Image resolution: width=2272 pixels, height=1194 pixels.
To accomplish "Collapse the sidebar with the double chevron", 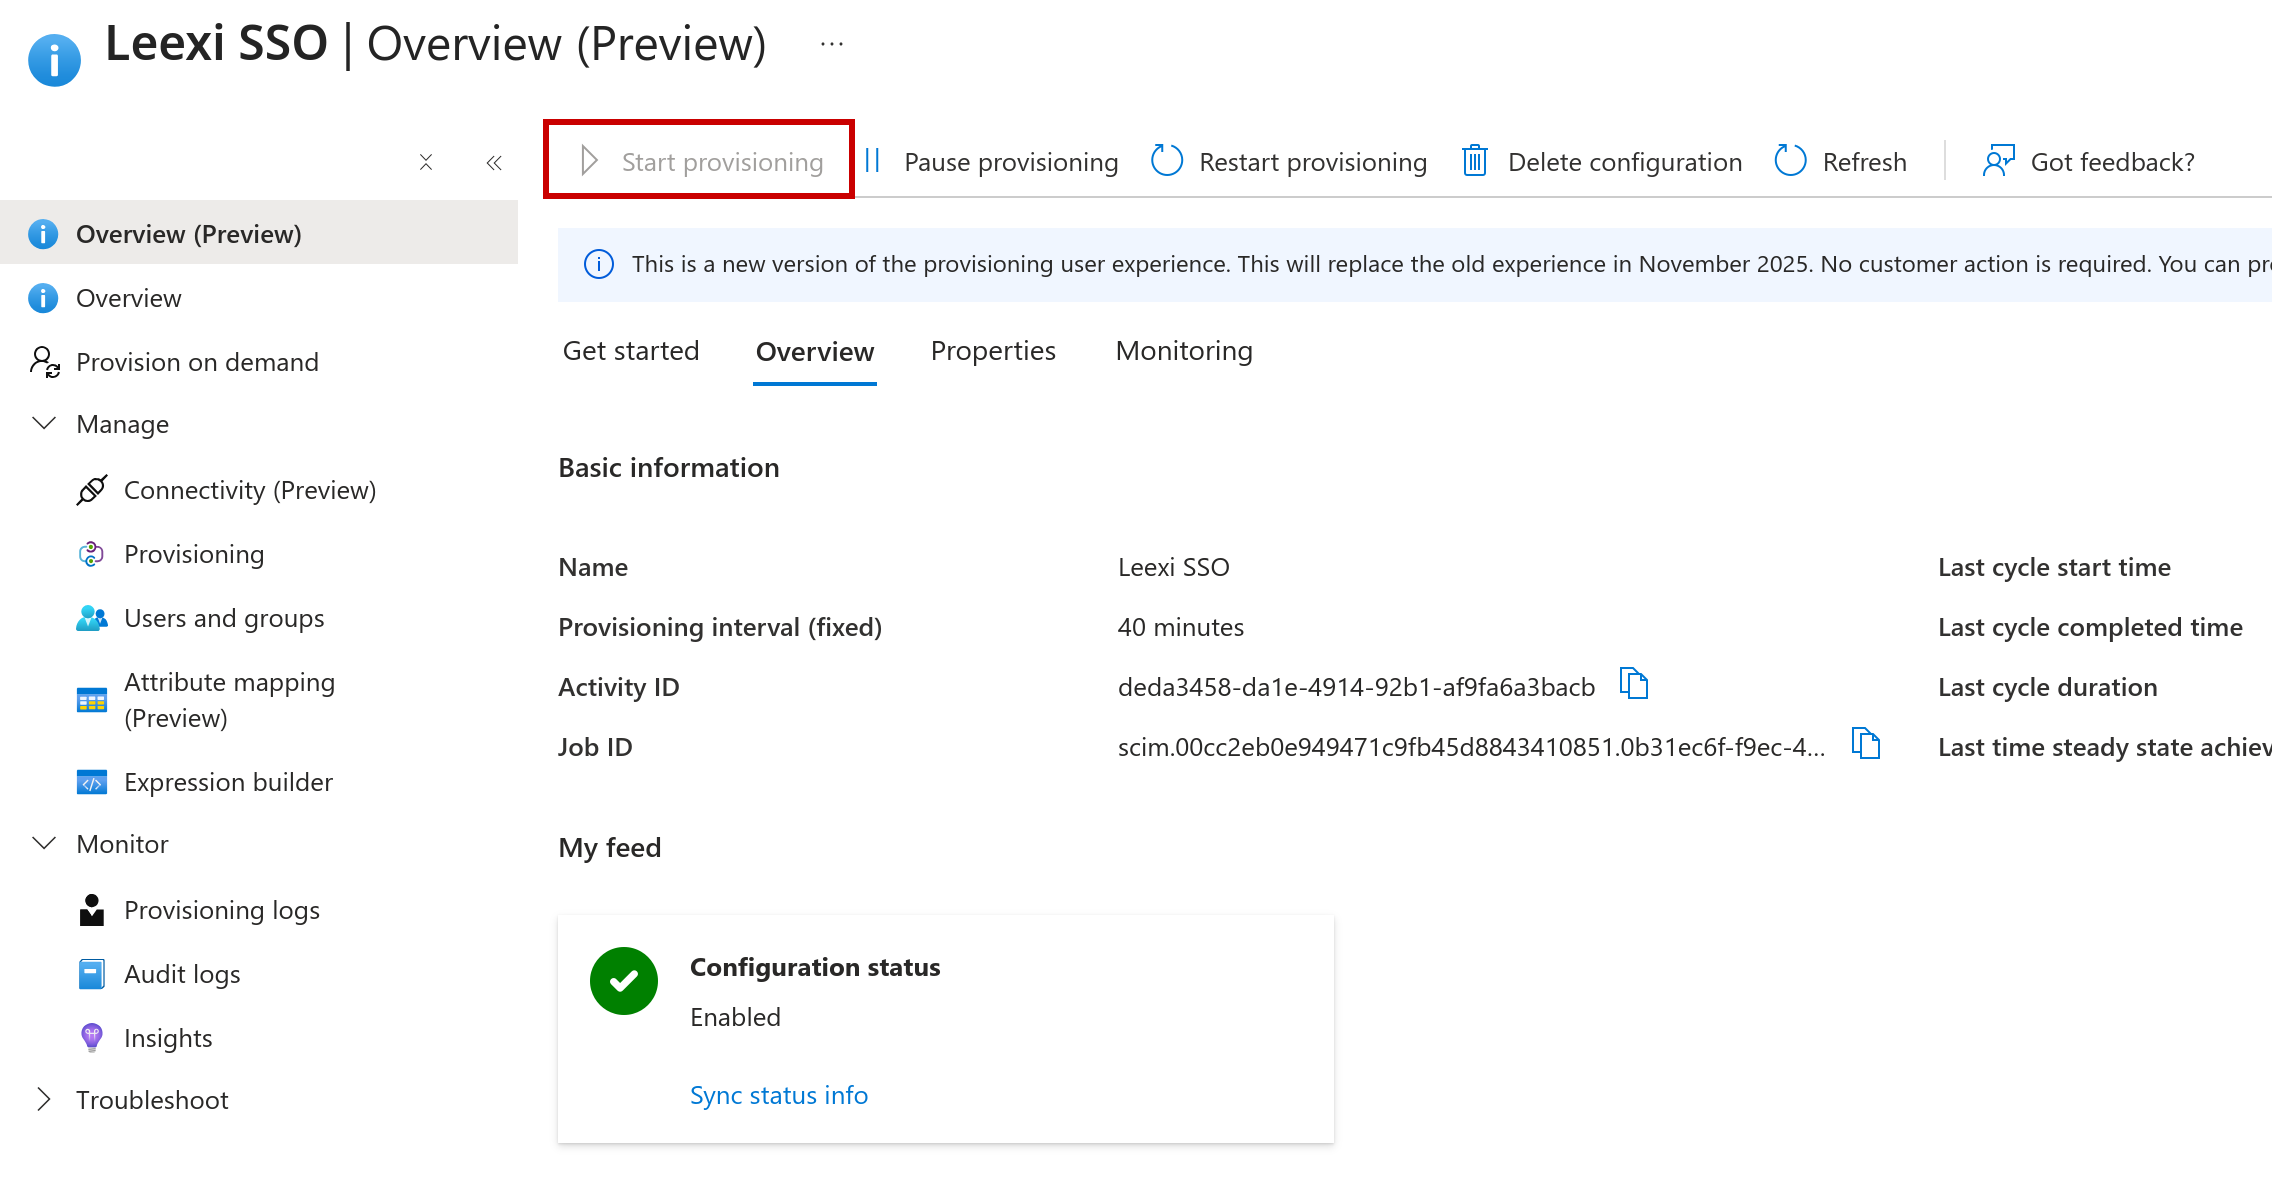I will pyautogui.click(x=494, y=162).
